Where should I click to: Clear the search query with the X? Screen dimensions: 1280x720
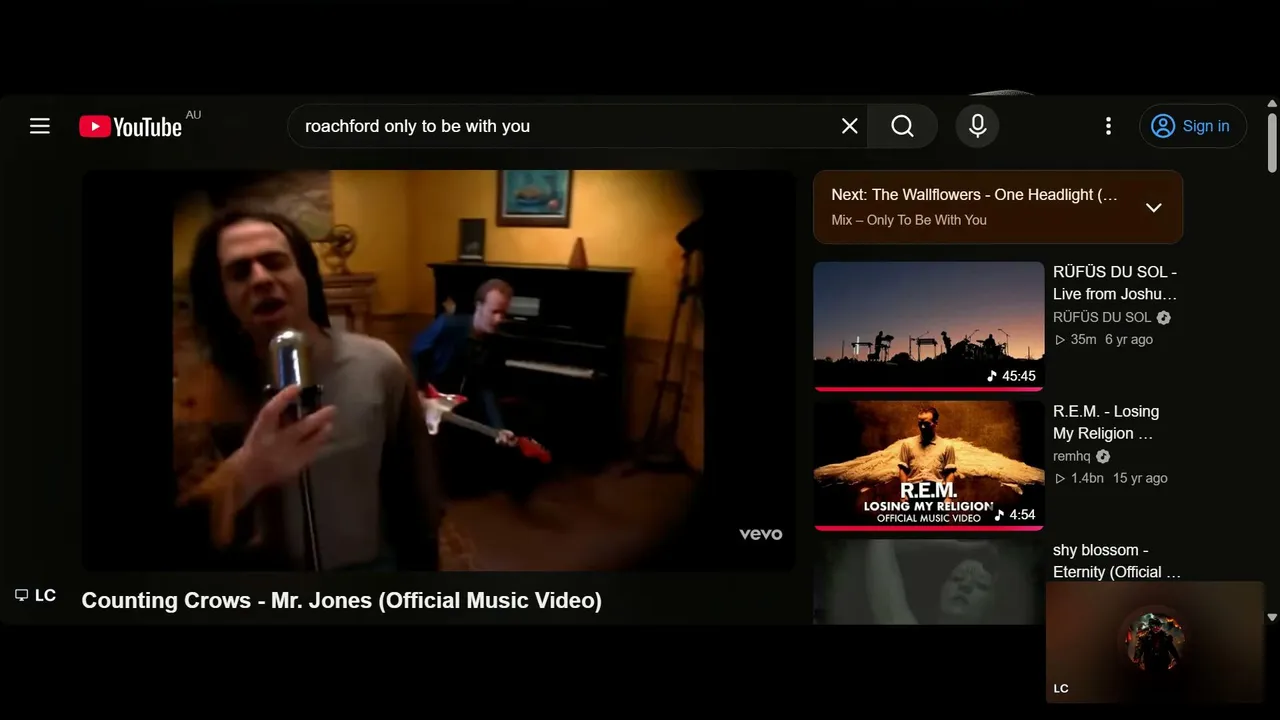[x=849, y=126]
